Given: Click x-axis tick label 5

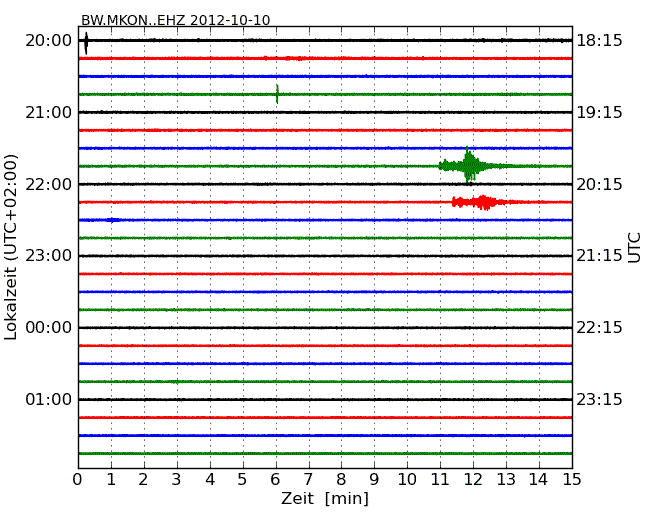Looking at the screenshot, I should pos(243,480).
